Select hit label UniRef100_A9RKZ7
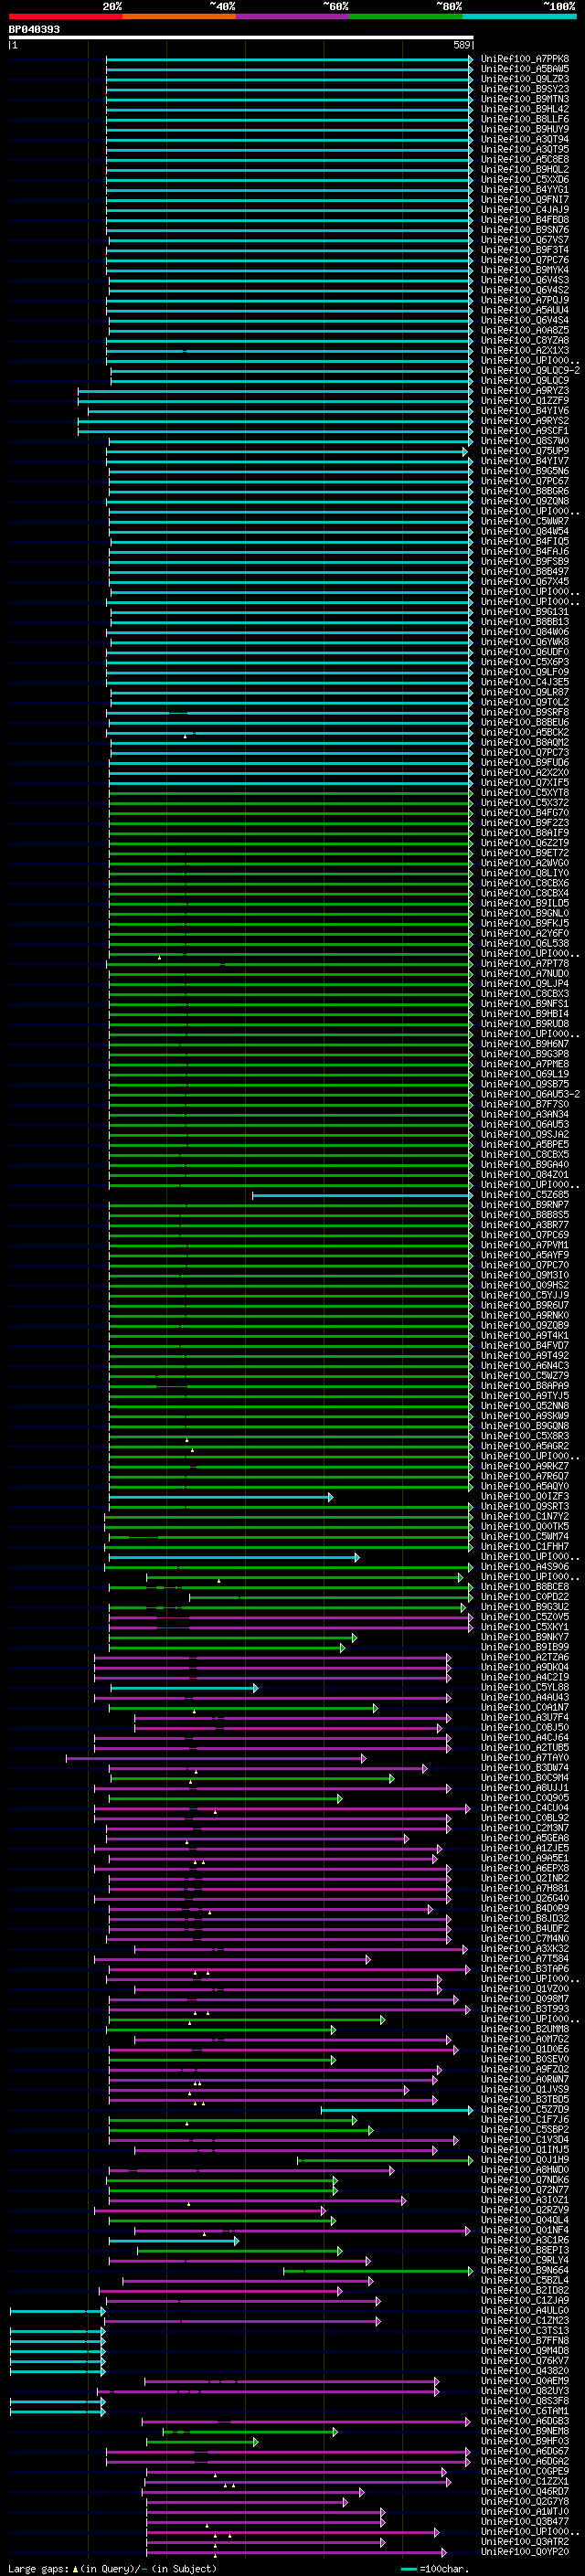This screenshot has width=585, height=2576. (x=524, y=1466)
